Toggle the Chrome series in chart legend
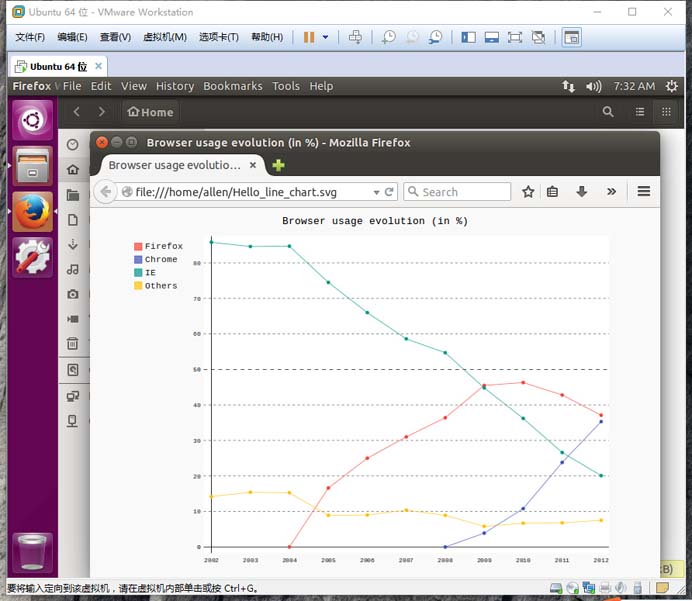 coord(160,259)
